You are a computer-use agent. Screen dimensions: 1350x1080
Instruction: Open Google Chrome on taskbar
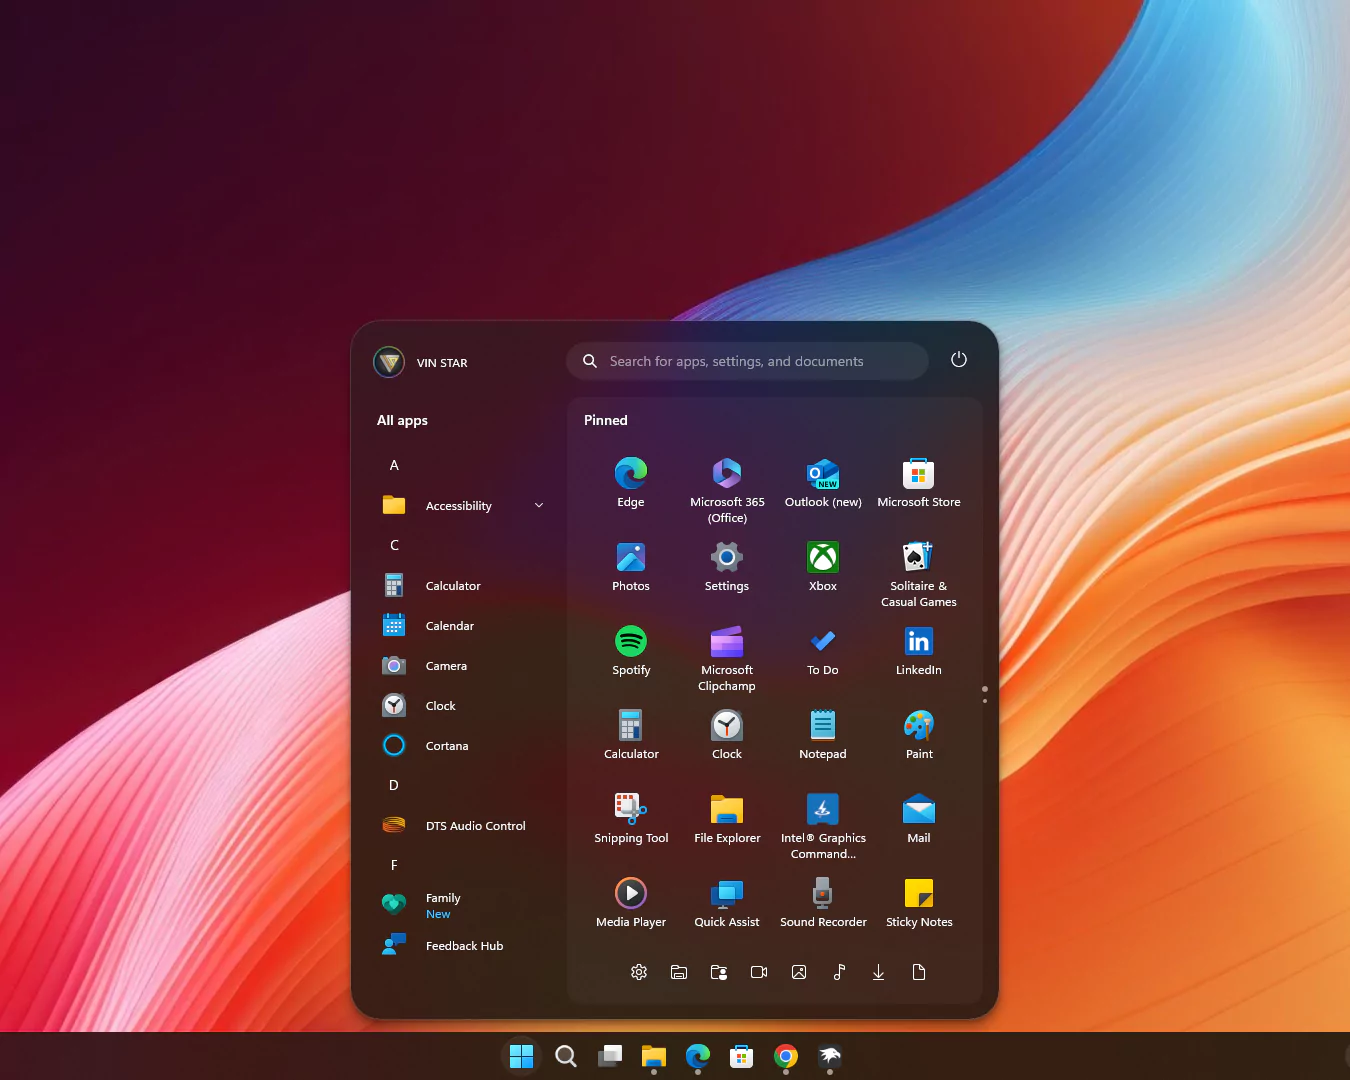click(x=785, y=1056)
